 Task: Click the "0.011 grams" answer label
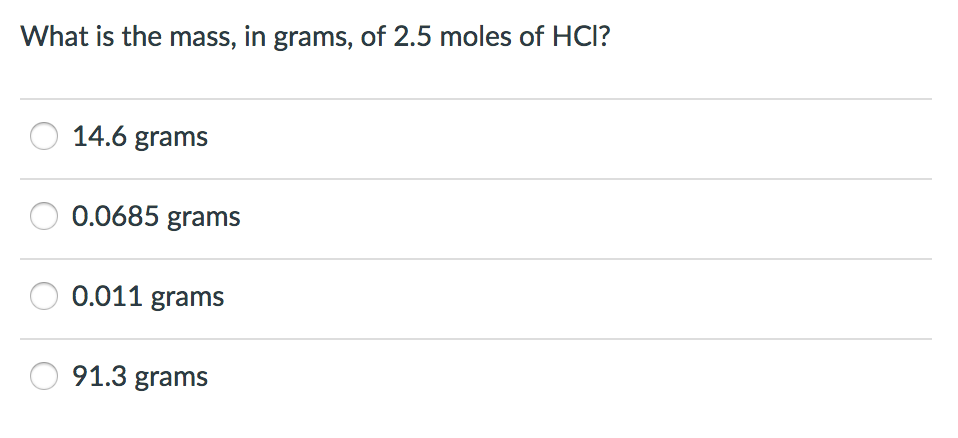point(148,297)
